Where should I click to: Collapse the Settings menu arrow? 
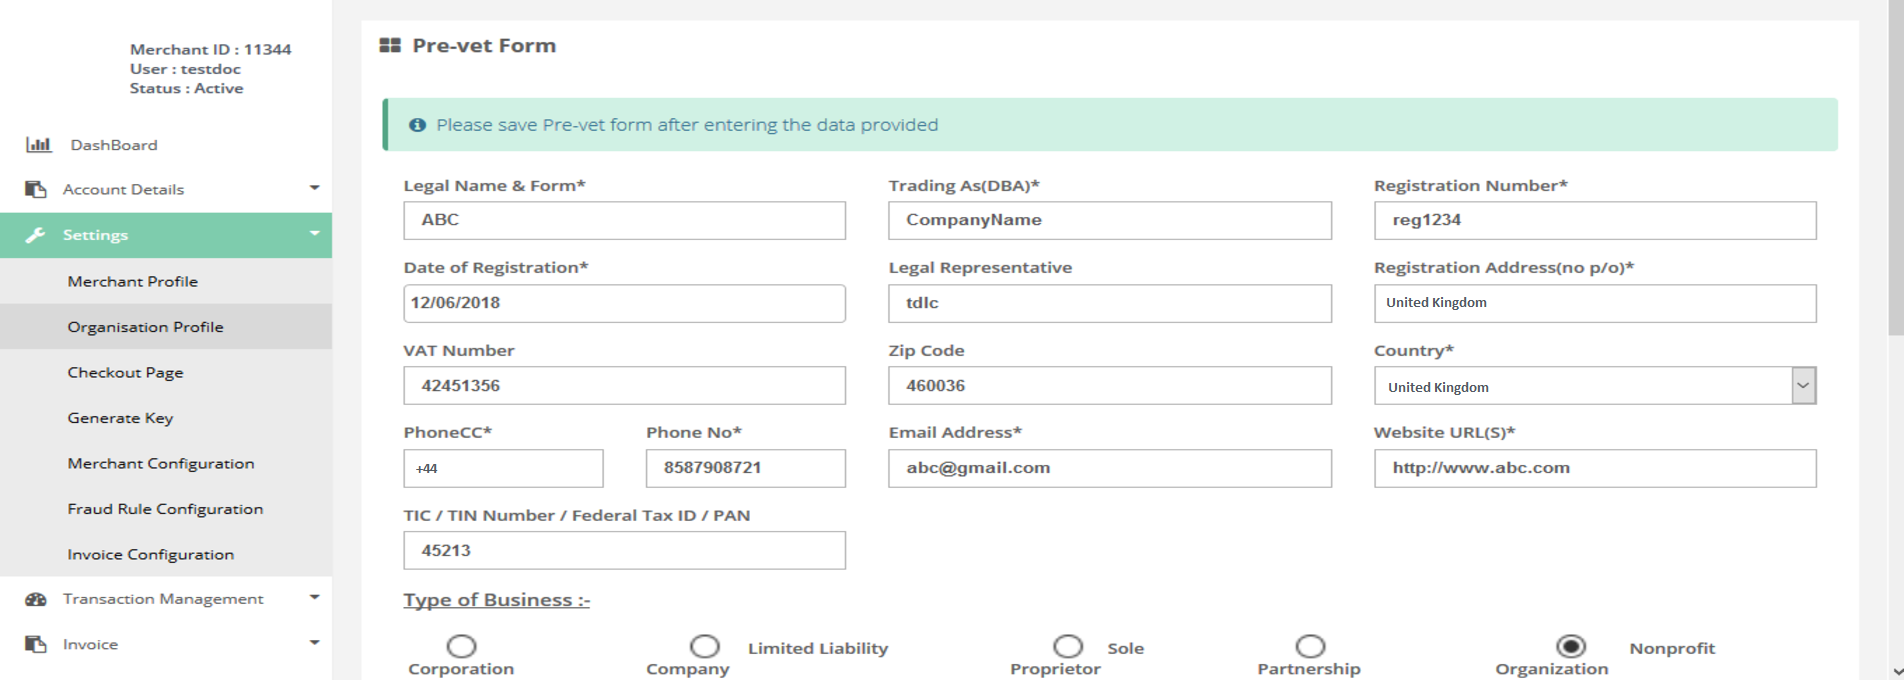coord(314,234)
